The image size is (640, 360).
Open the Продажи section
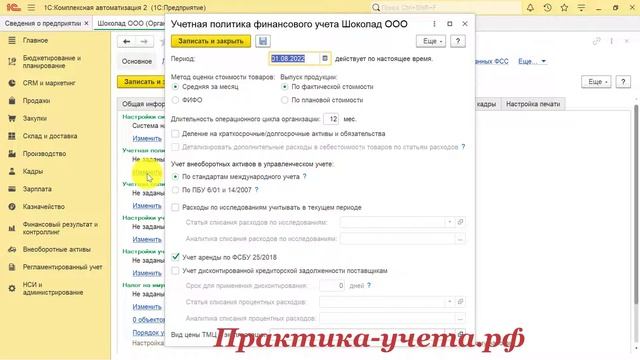(x=36, y=100)
